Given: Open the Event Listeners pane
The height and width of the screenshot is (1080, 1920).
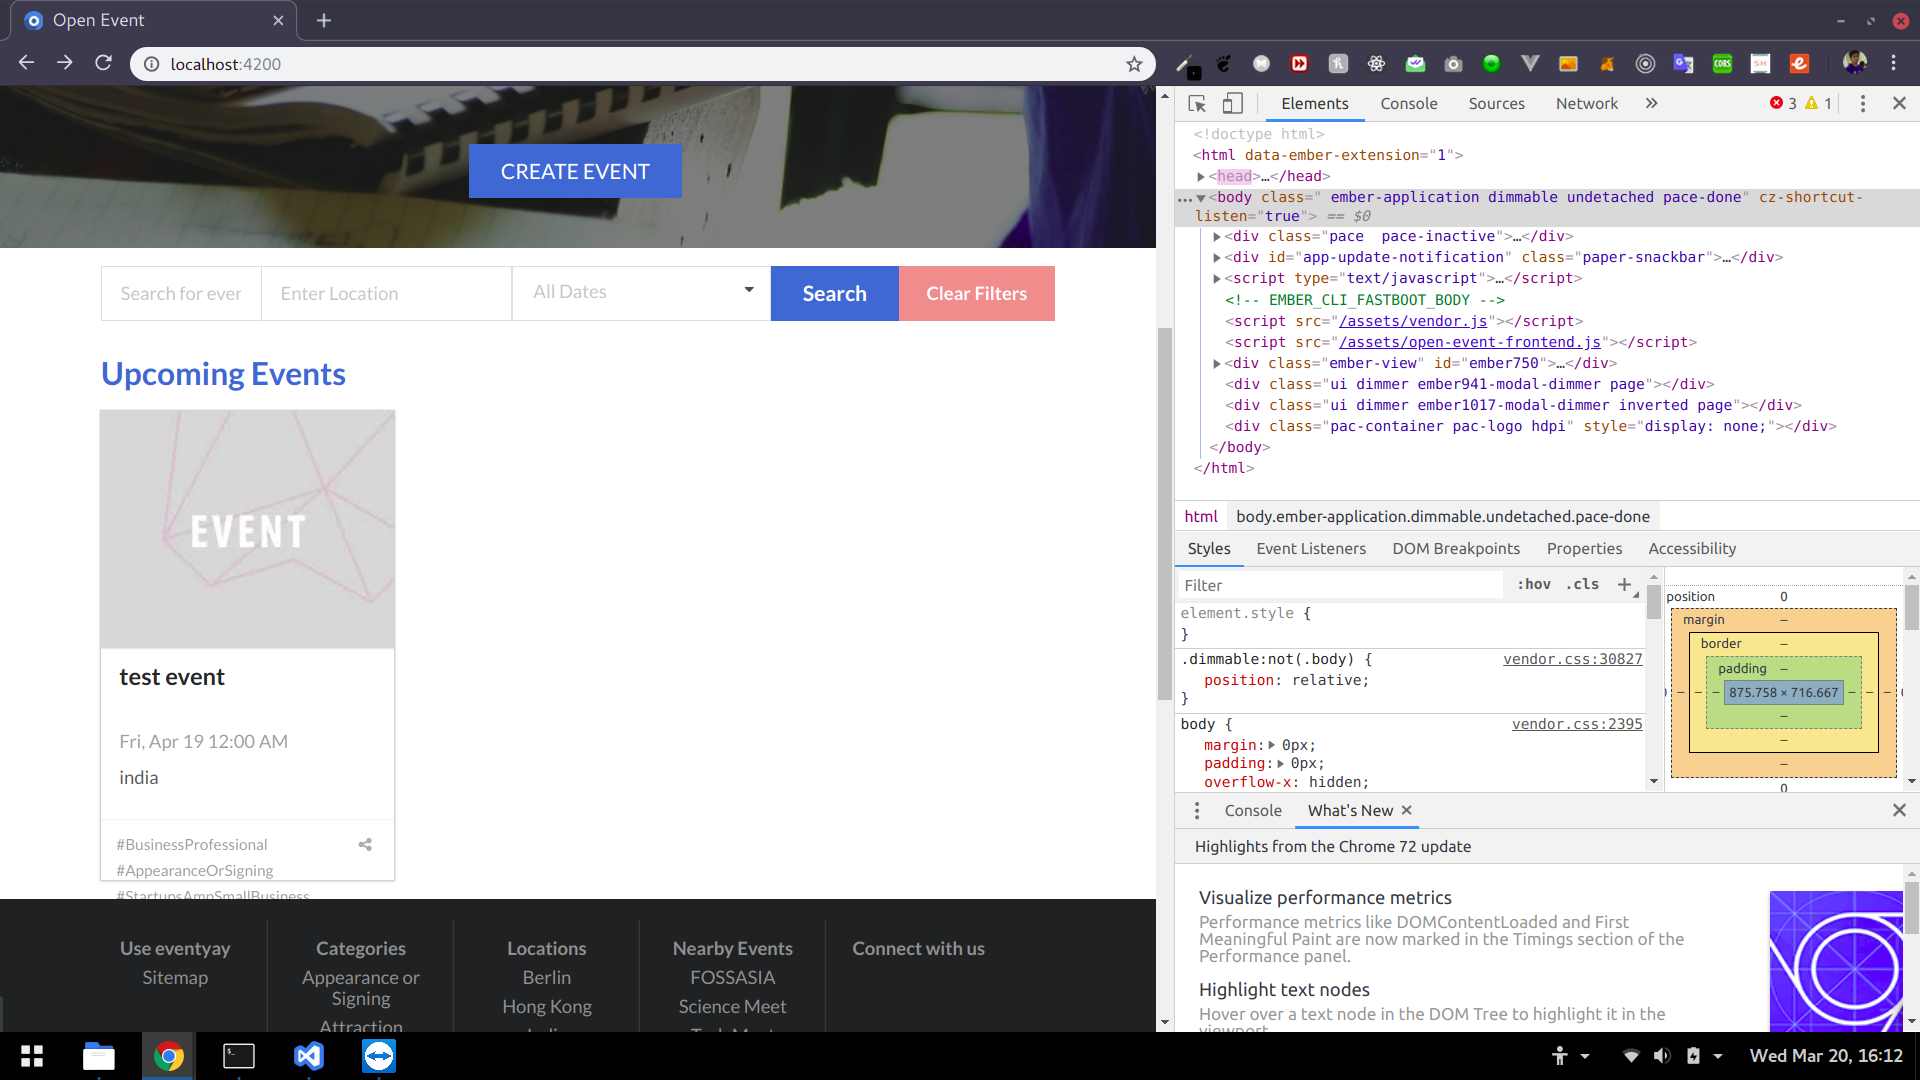Looking at the screenshot, I should [1310, 548].
